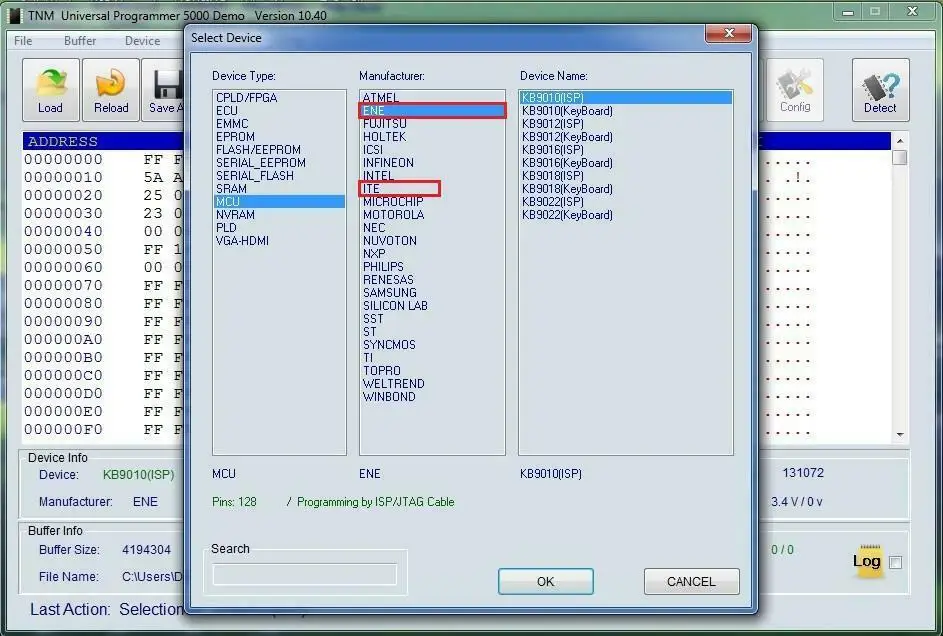Click the Log note icon
This screenshot has height=636, width=943.
(867, 561)
